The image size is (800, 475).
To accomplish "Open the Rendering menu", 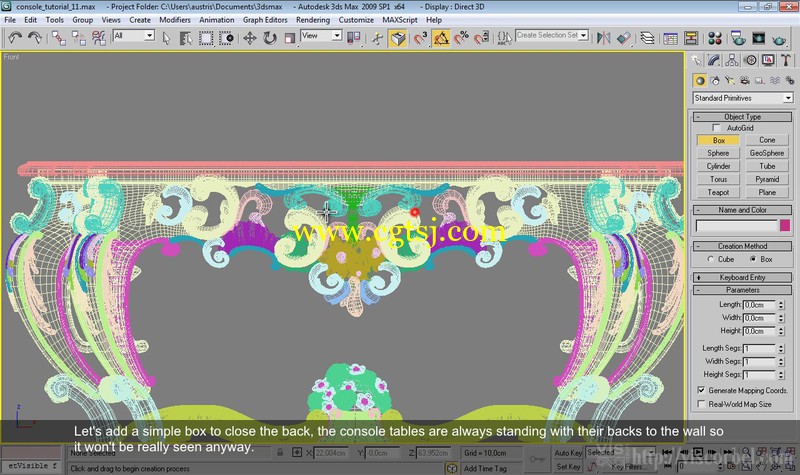I will pos(313,20).
